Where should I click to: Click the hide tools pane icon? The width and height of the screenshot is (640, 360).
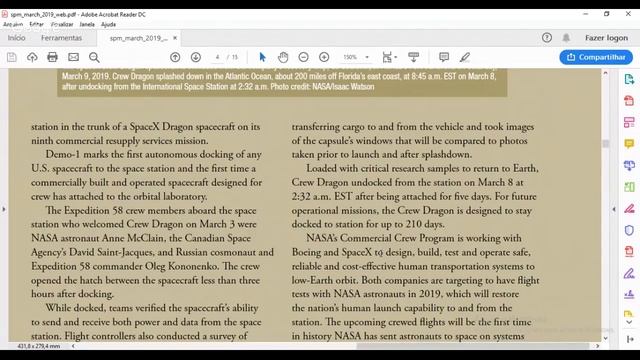(x=630, y=339)
